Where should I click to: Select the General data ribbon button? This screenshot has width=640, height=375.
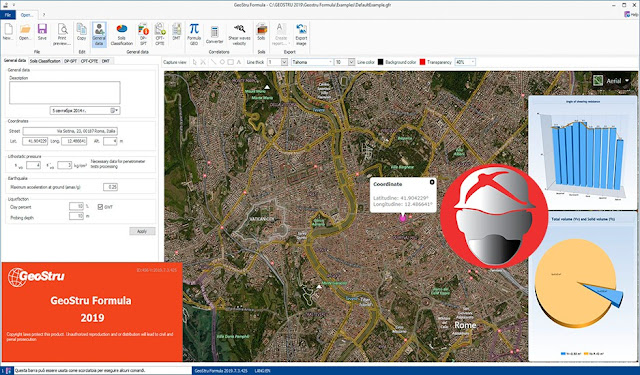pyautogui.click(x=99, y=34)
